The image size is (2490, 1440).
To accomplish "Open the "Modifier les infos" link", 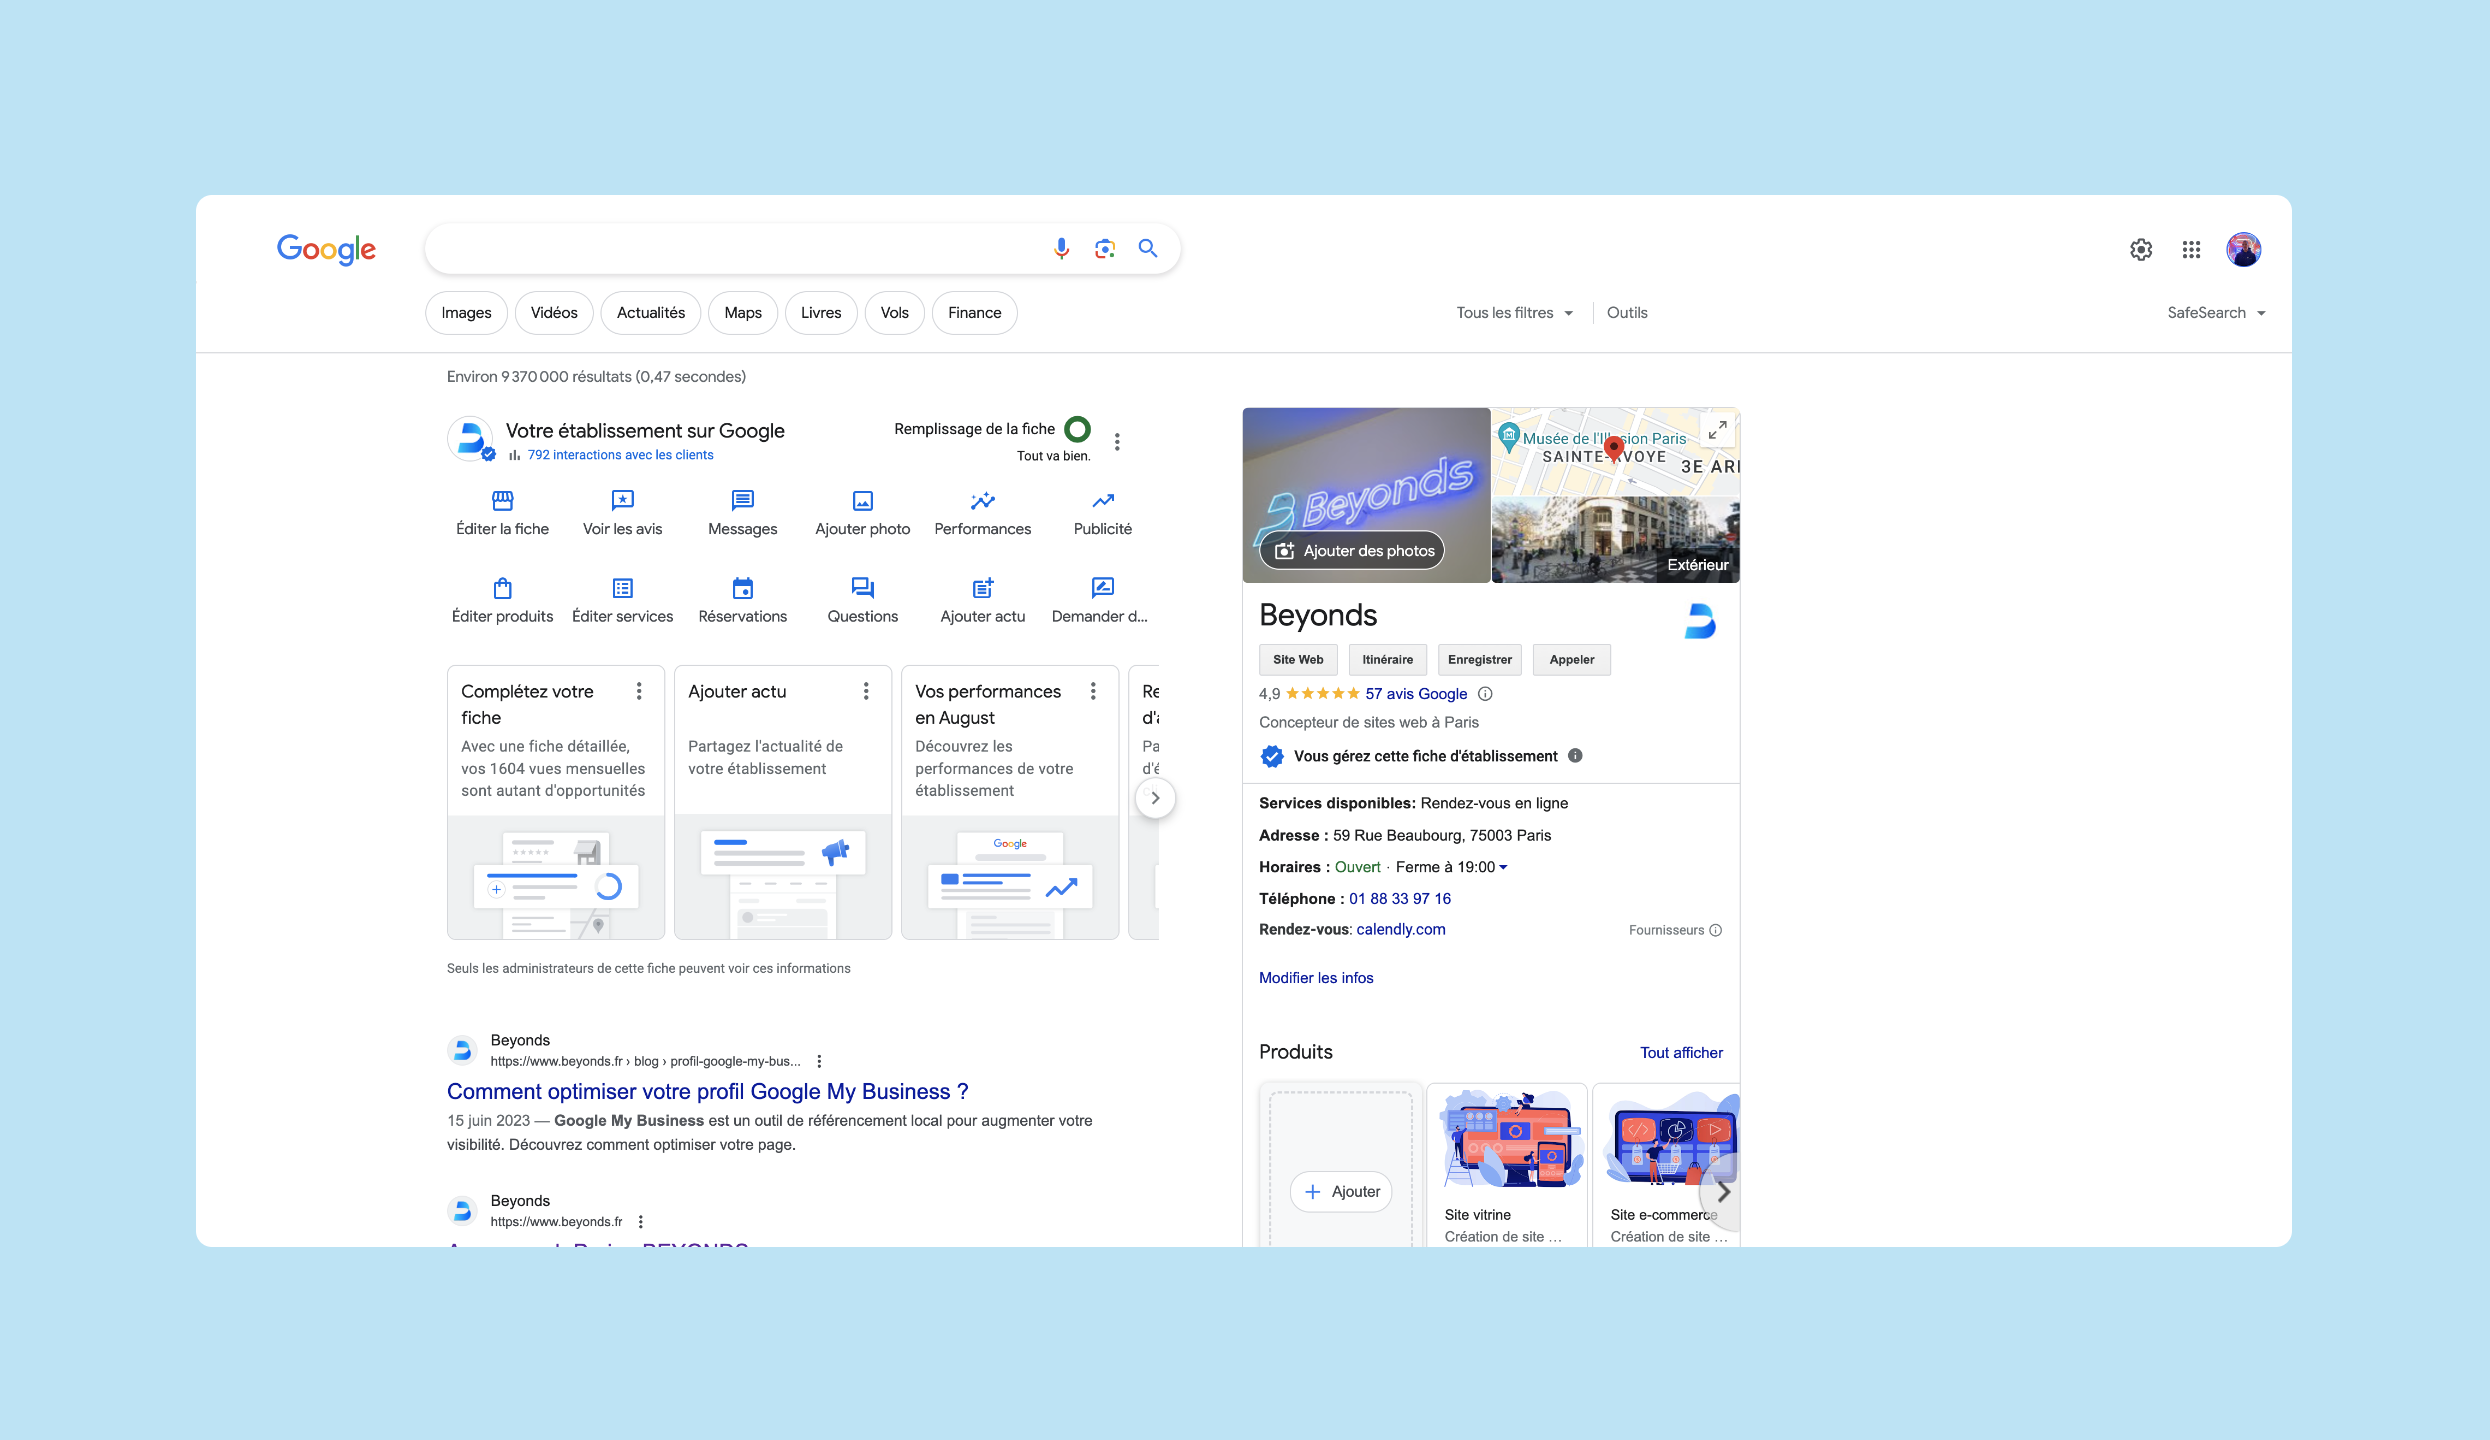I will (1315, 977).
